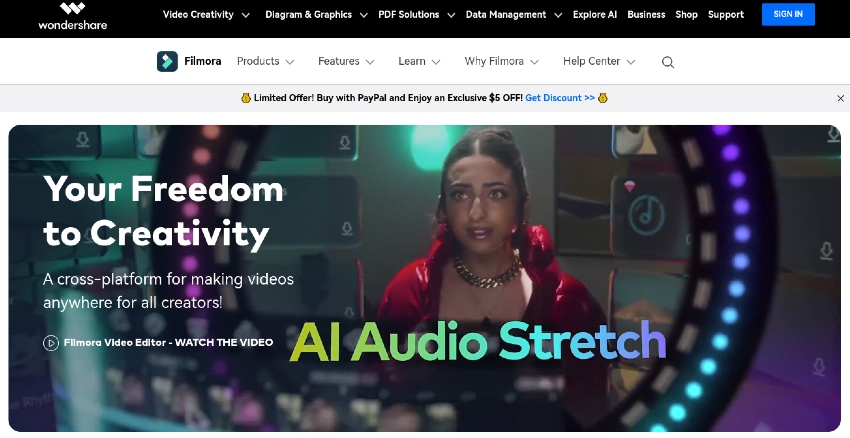Open the Help Center menu label
Screen dimensions: 850x438
591,61
